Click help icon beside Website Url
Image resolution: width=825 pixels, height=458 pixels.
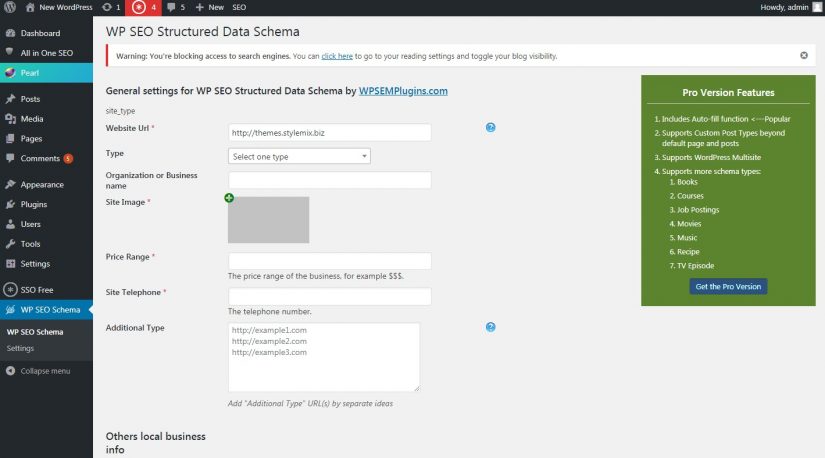[490, 127]
